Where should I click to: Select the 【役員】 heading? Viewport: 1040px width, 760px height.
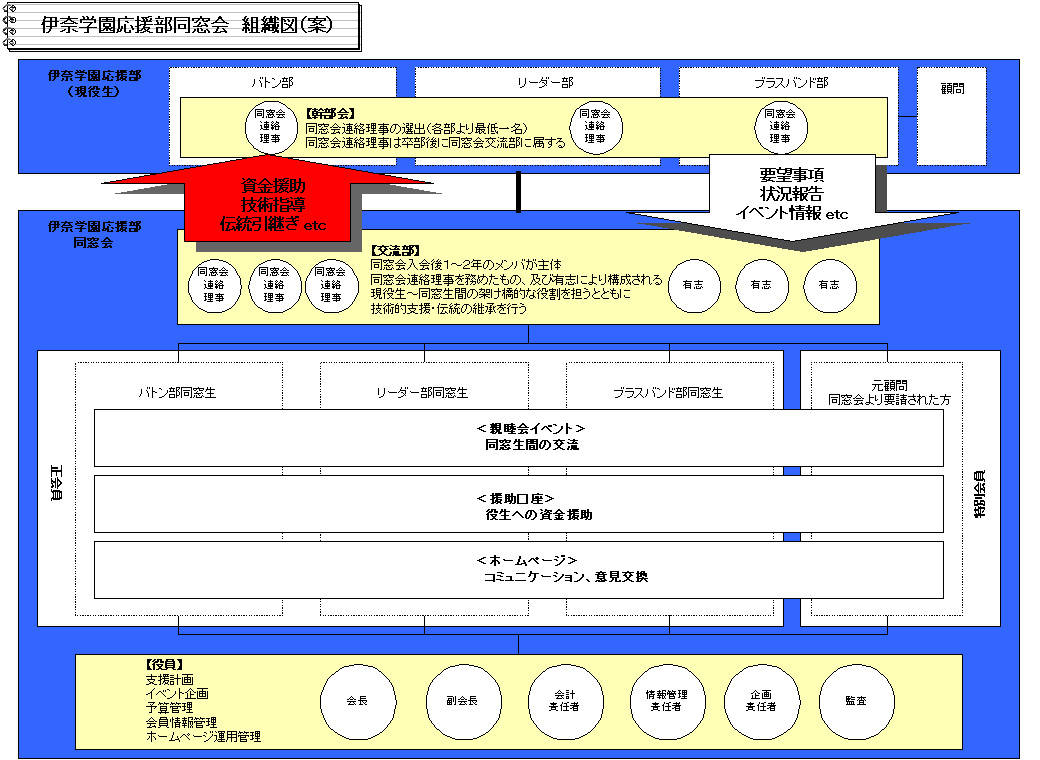(164, 665)
